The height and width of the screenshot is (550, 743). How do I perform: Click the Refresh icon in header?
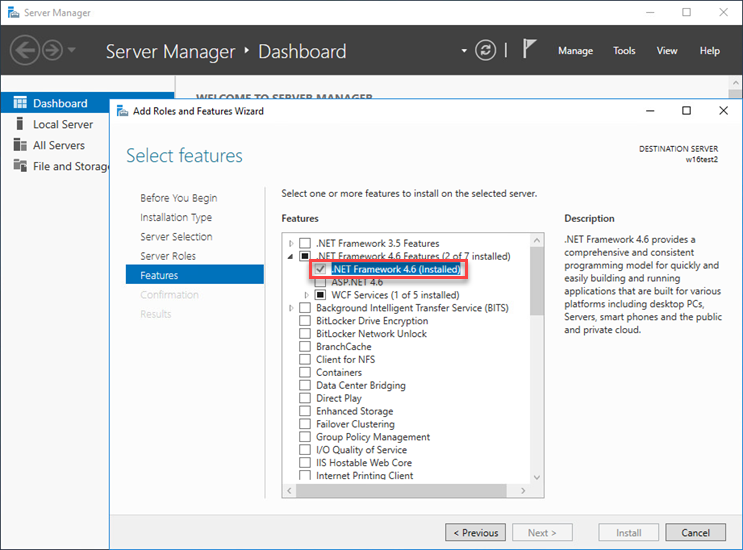click(x=486, y=50)
